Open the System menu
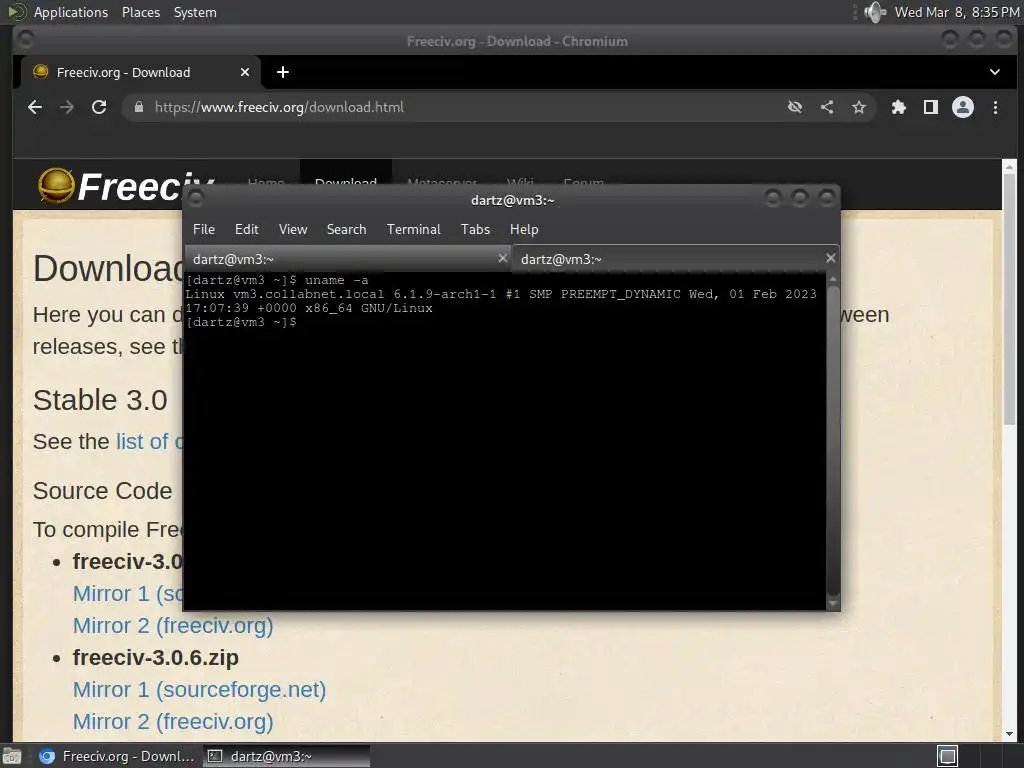This screenshot has width=1024, height=768. pyautogui.click(x=195, y=12)
